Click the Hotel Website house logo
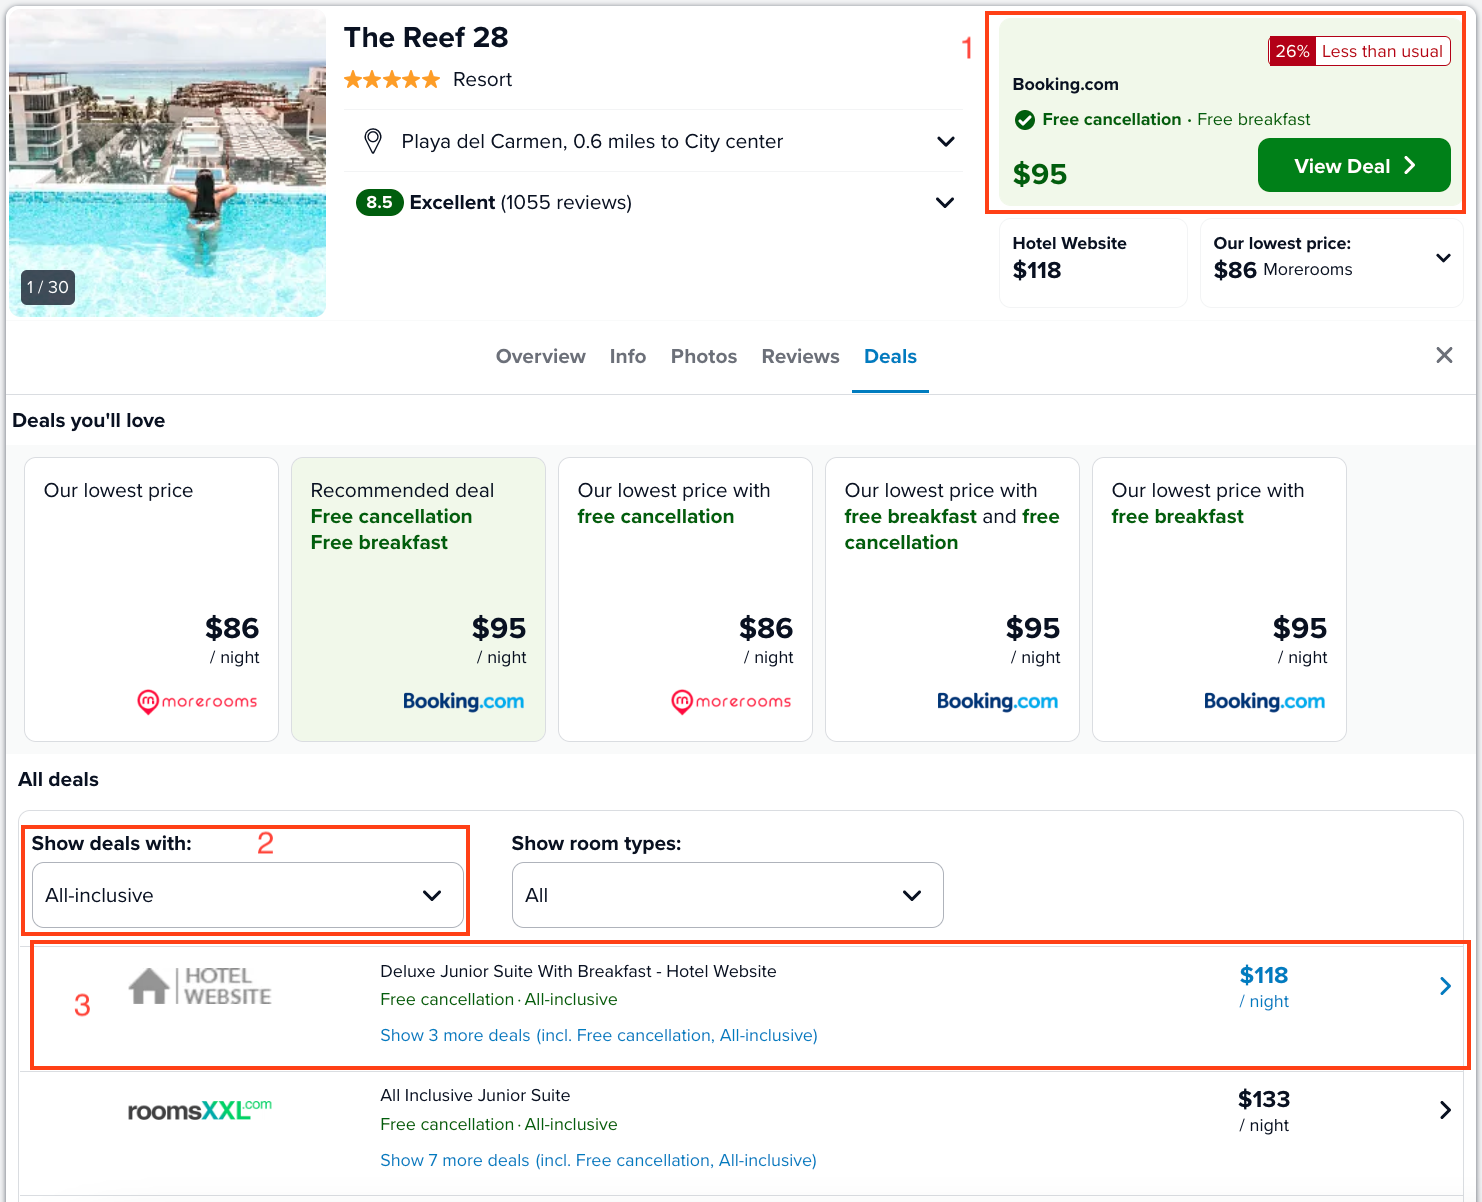 [x=200, y=986]
